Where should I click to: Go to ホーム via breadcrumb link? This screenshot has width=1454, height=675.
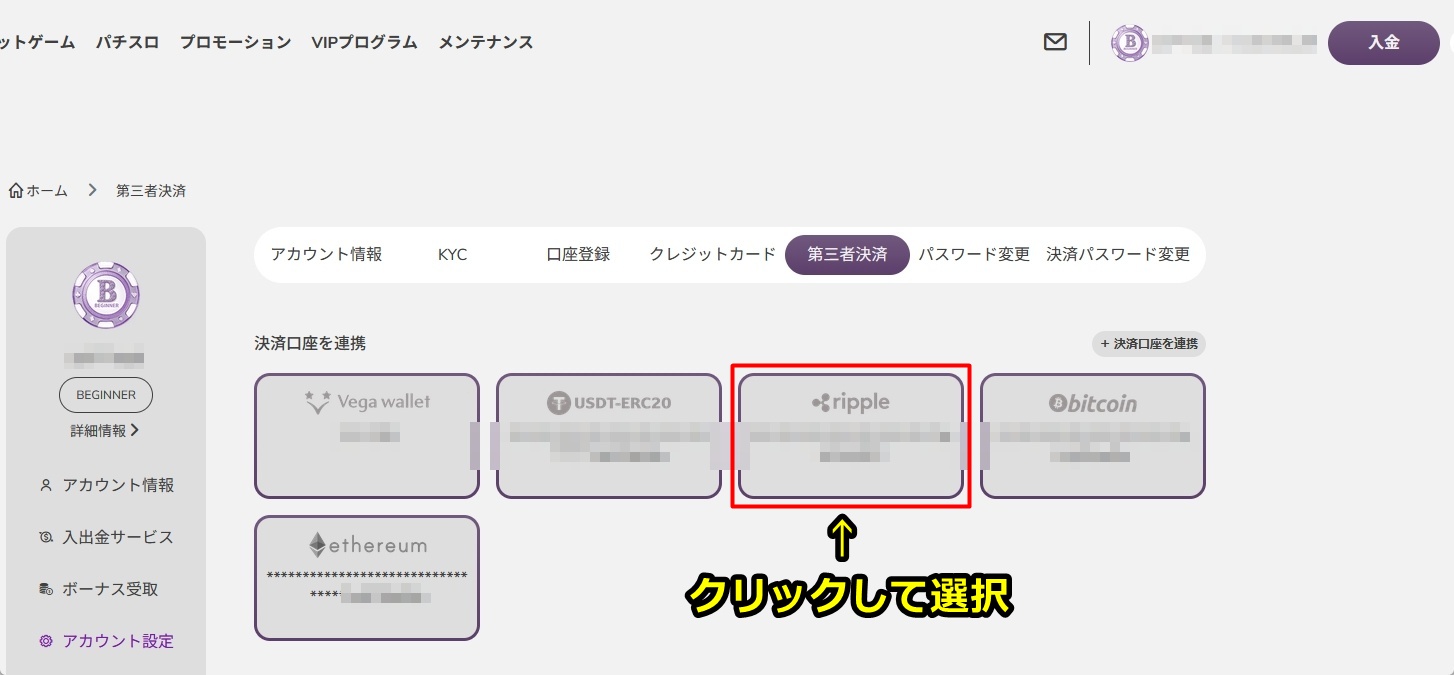(x=47, y=190)
